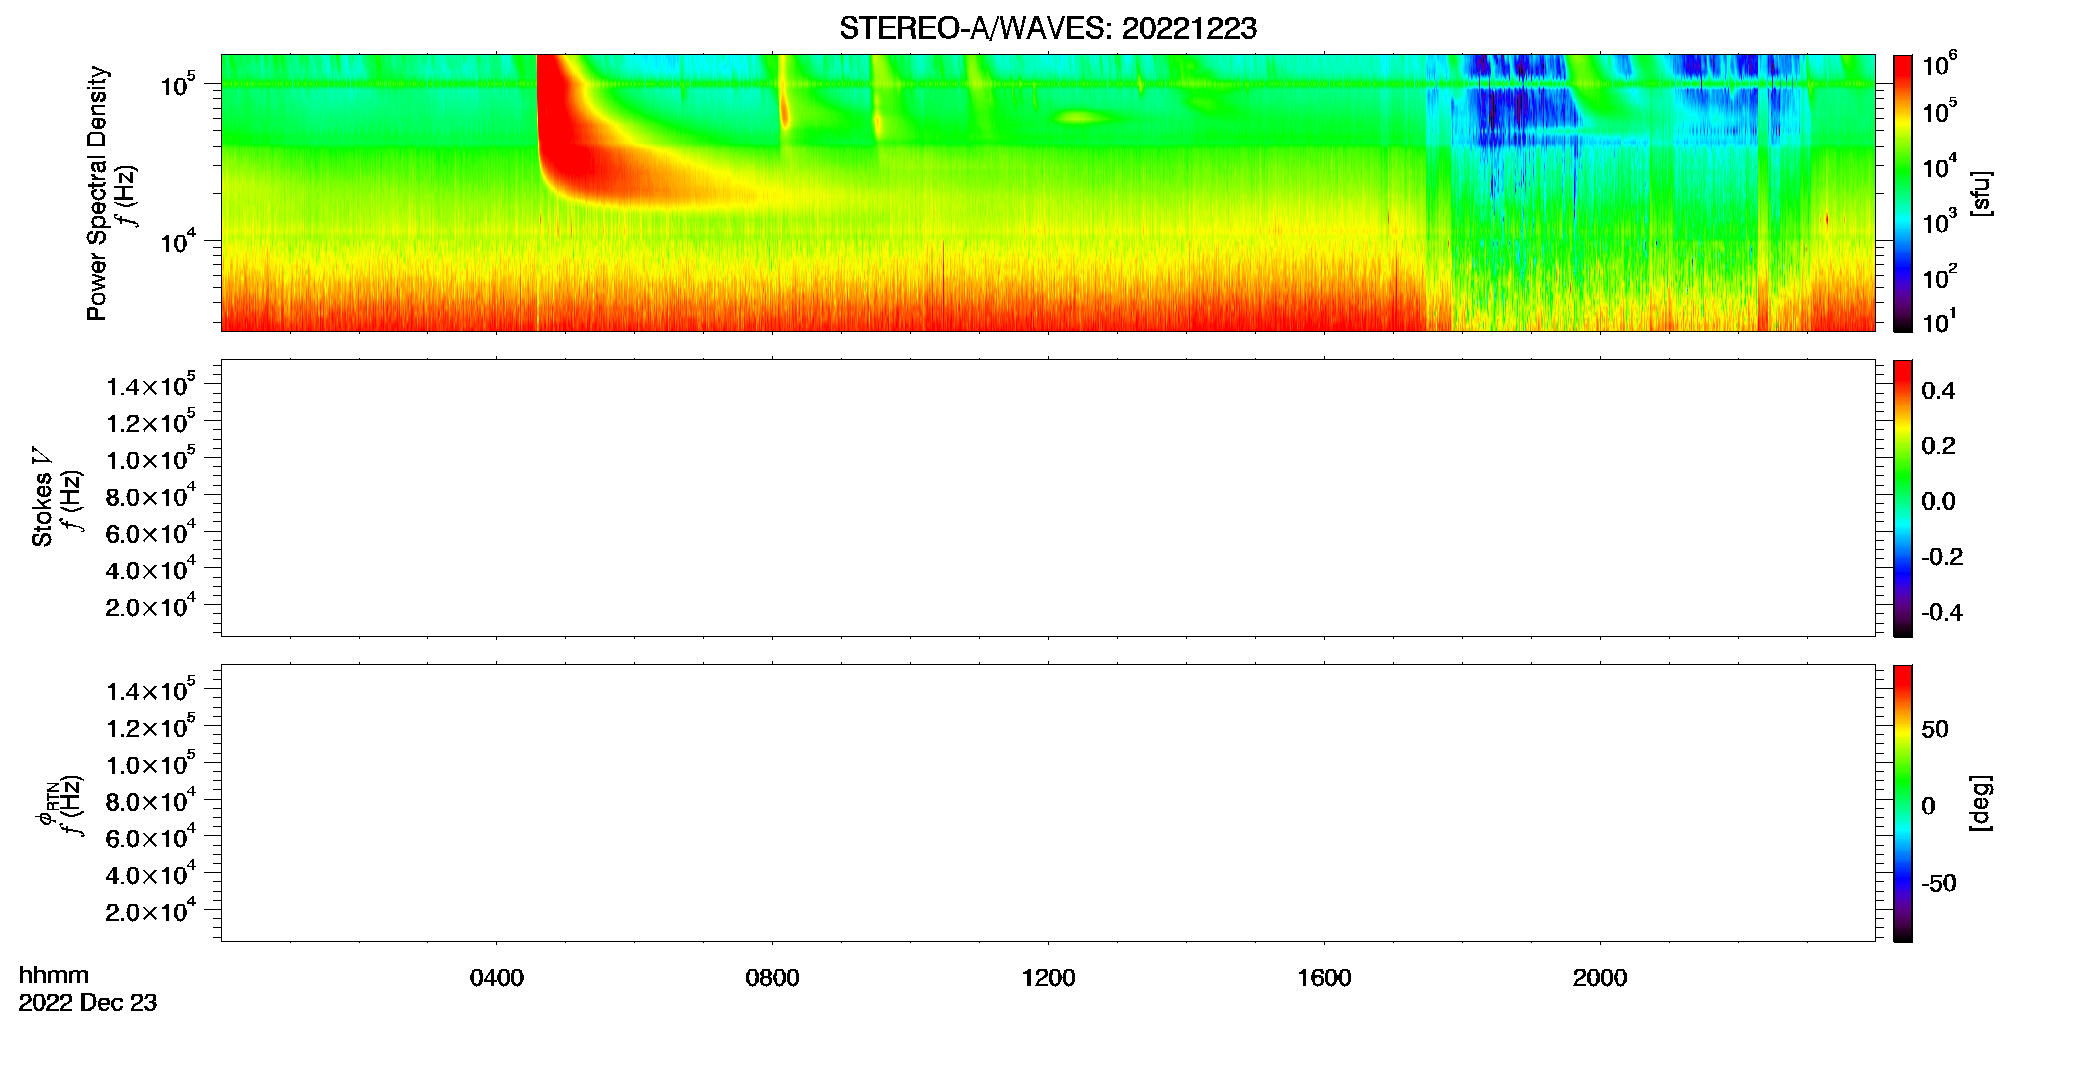
Task: Click the 0.4 label on Stokes color bar
Action: (1938, 391)
